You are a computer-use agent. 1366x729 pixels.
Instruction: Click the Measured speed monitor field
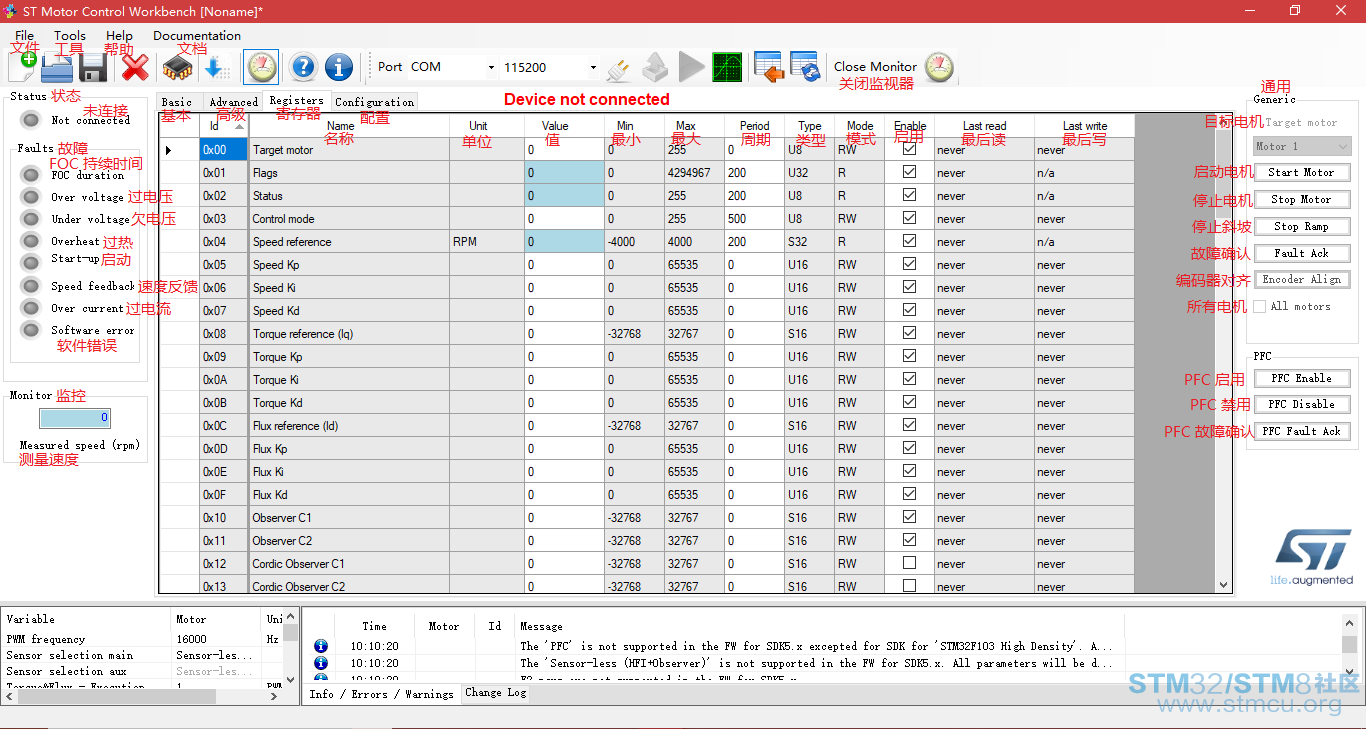(75, 418)
